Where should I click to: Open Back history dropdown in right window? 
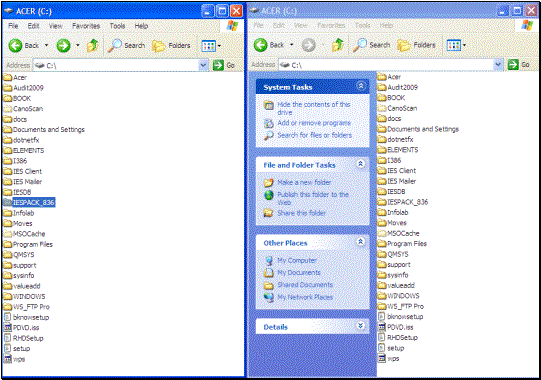tap(292, 45)
